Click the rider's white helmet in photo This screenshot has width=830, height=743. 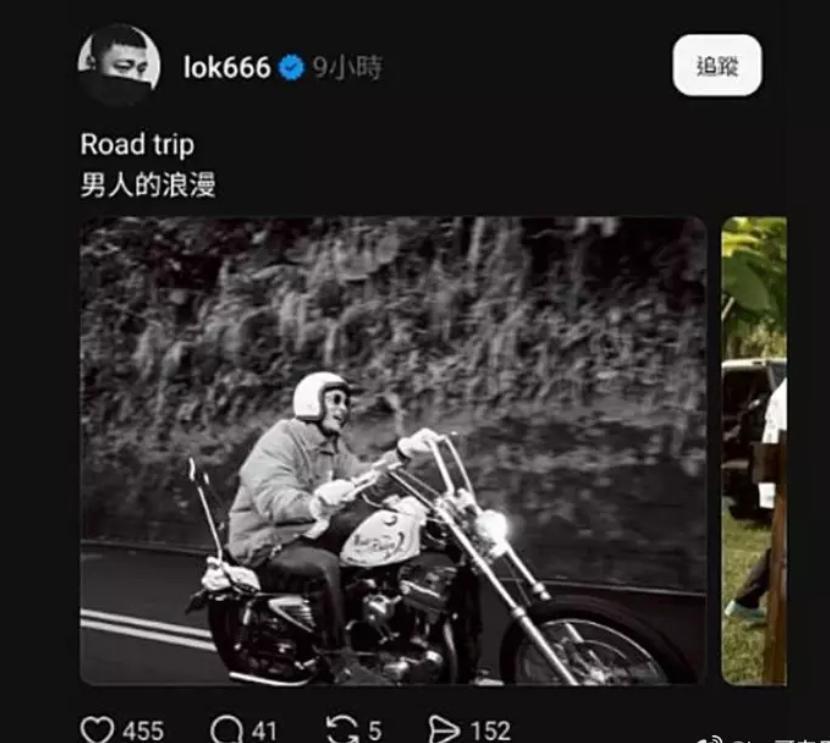(x=319, y=394)
